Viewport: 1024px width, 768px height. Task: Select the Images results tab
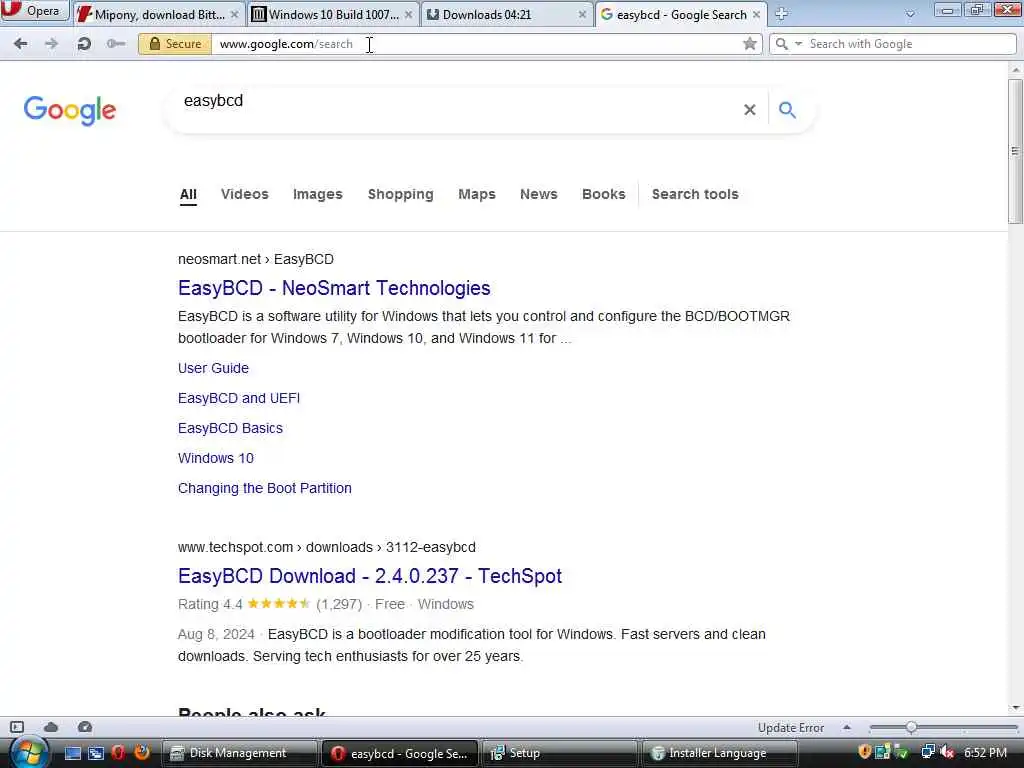click(x=317, y=194)
